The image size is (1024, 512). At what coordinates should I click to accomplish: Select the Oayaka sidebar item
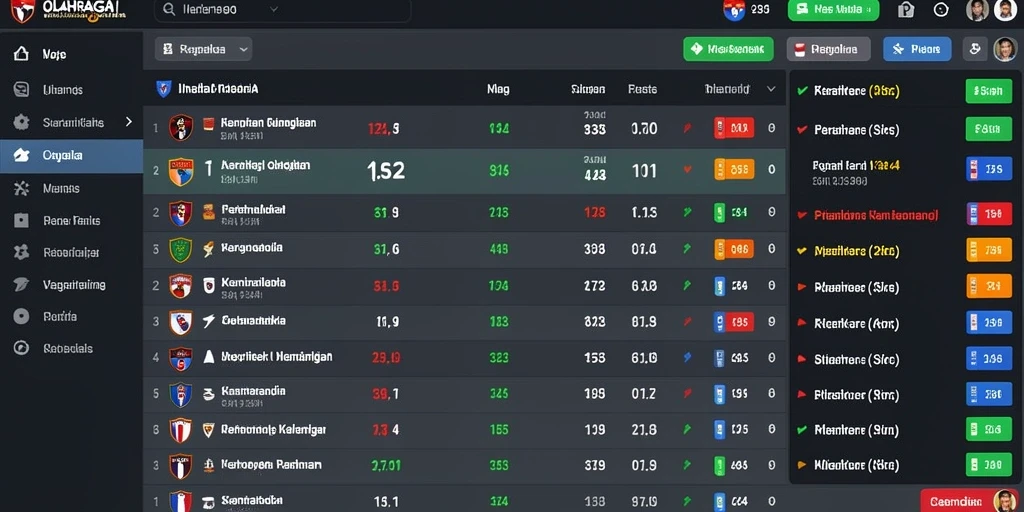[71, 155]
